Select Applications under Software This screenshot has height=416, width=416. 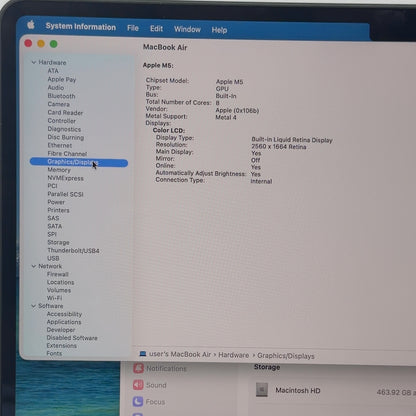coord(64,322)
